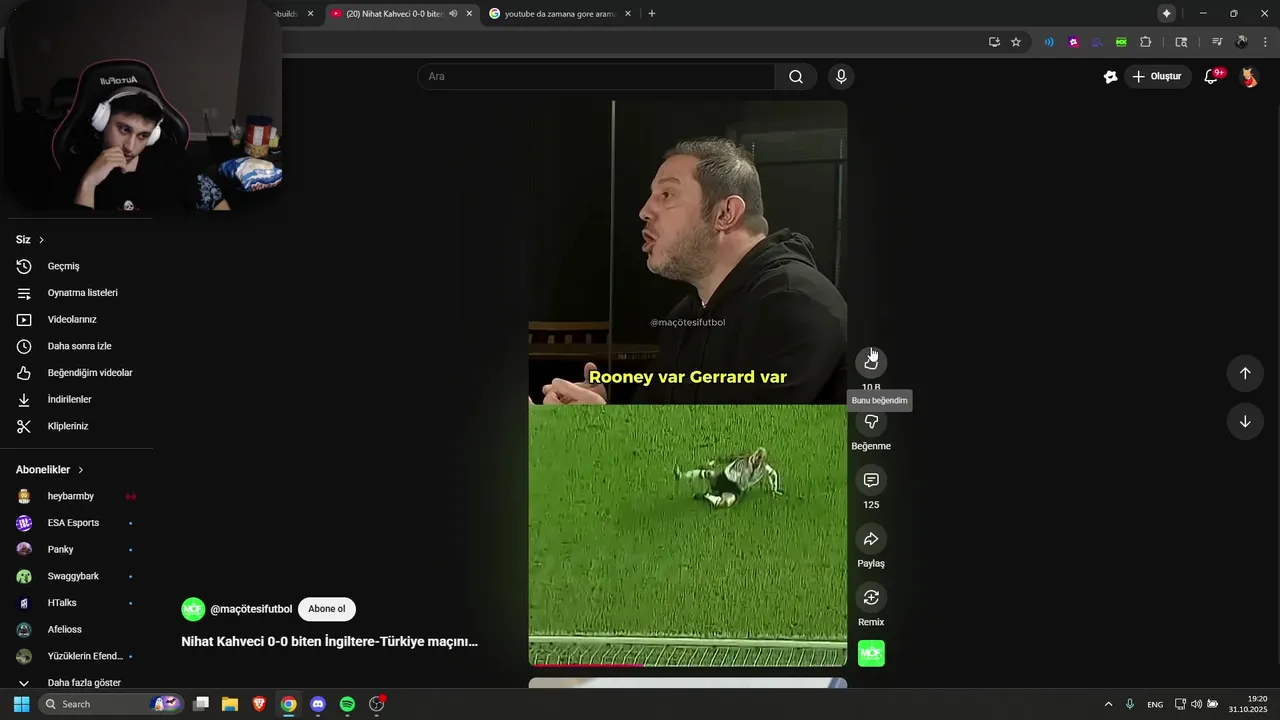Viewport: 1280px width, 720px height.
Task: Open the @maçötesifutbol channel link
Action: coord(251,609)
